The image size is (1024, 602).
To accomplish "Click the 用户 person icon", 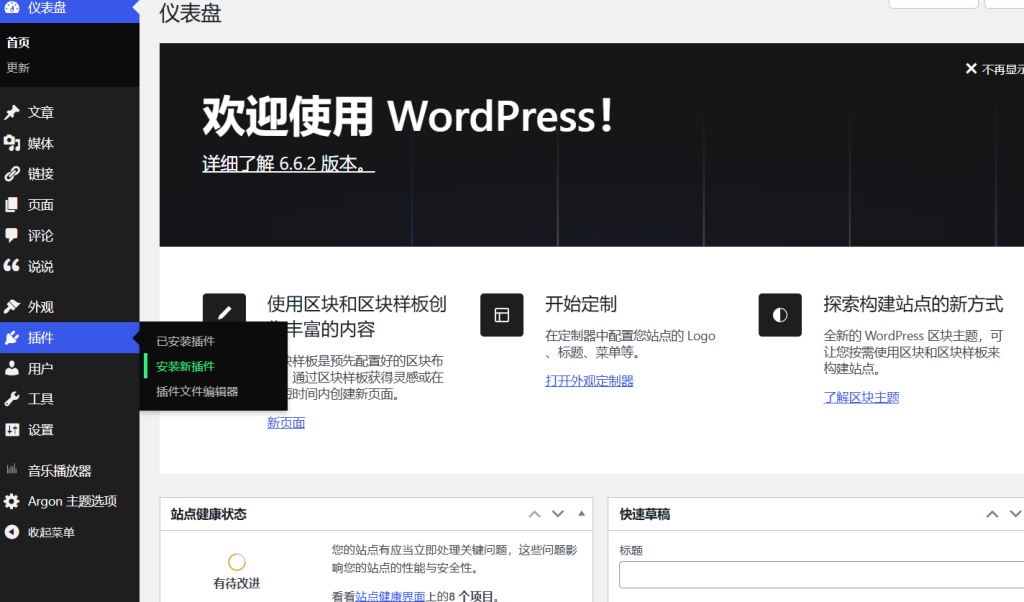I will pos(12,369).
